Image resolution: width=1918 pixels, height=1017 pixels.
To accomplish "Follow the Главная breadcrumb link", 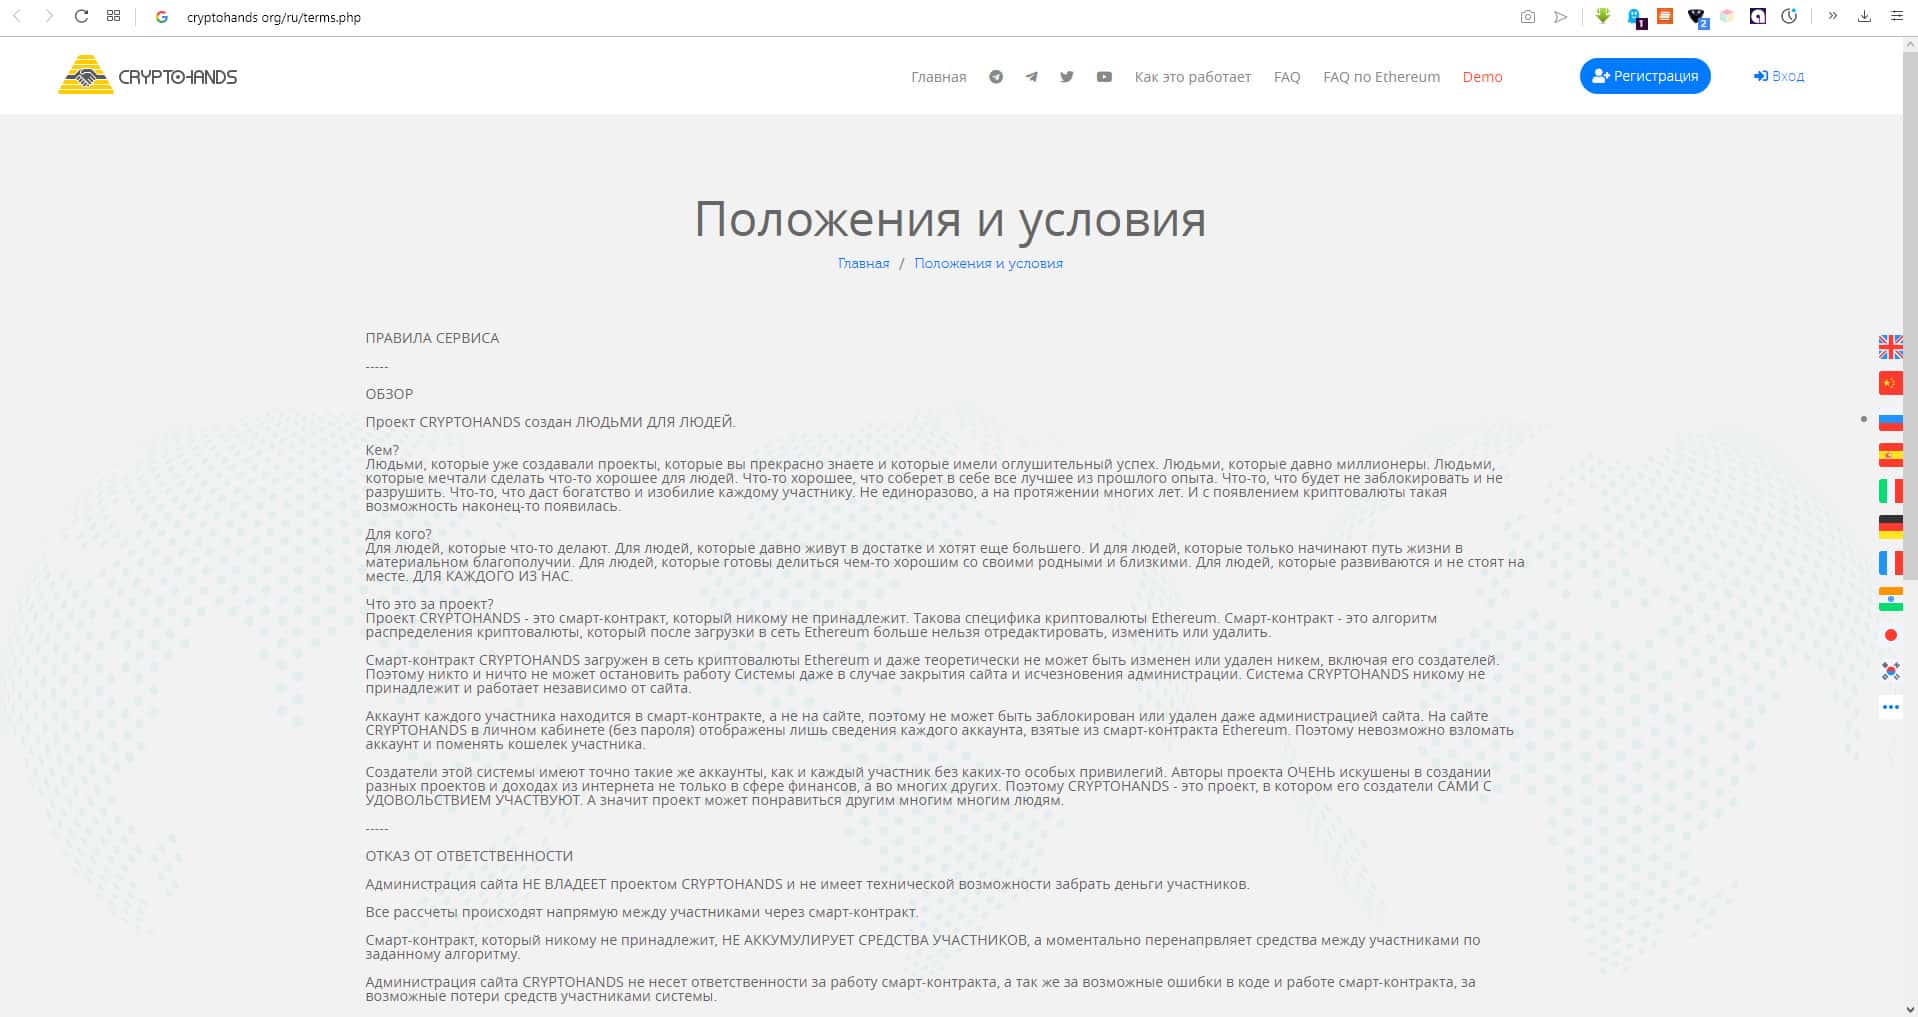I will click(x=863, y=263).
